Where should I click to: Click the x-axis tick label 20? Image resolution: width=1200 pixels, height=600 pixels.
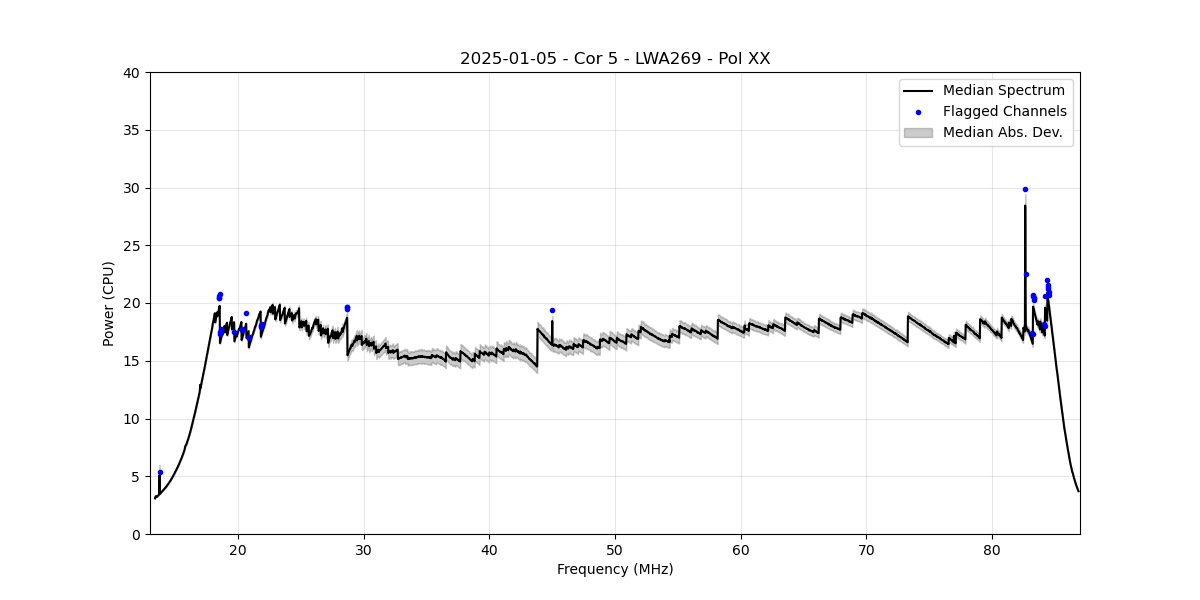[238, 550]
